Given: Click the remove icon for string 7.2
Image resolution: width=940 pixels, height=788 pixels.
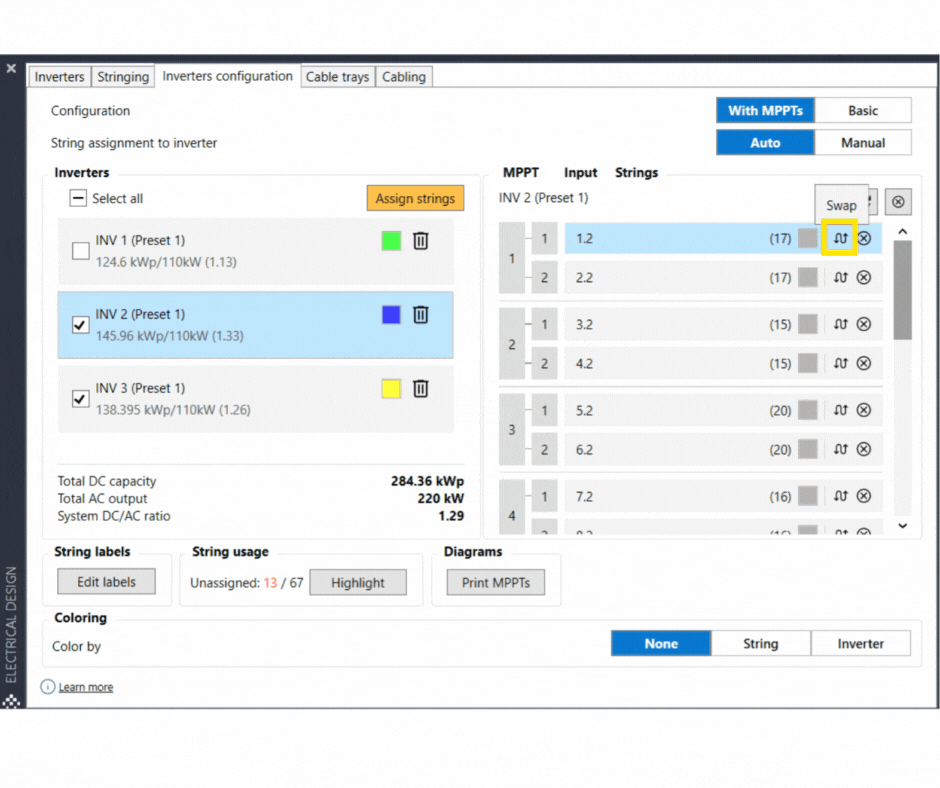Looking at the screenshot, I should pyautogui.click(x=864, y=496).
